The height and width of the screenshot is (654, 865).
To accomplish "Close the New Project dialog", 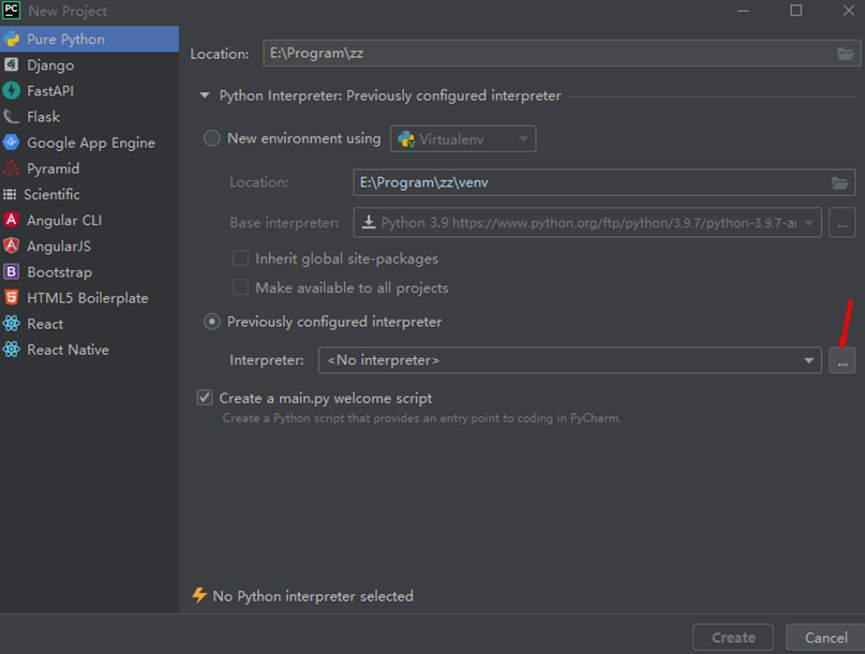I will pyautogui.click(x=848, y=10).
